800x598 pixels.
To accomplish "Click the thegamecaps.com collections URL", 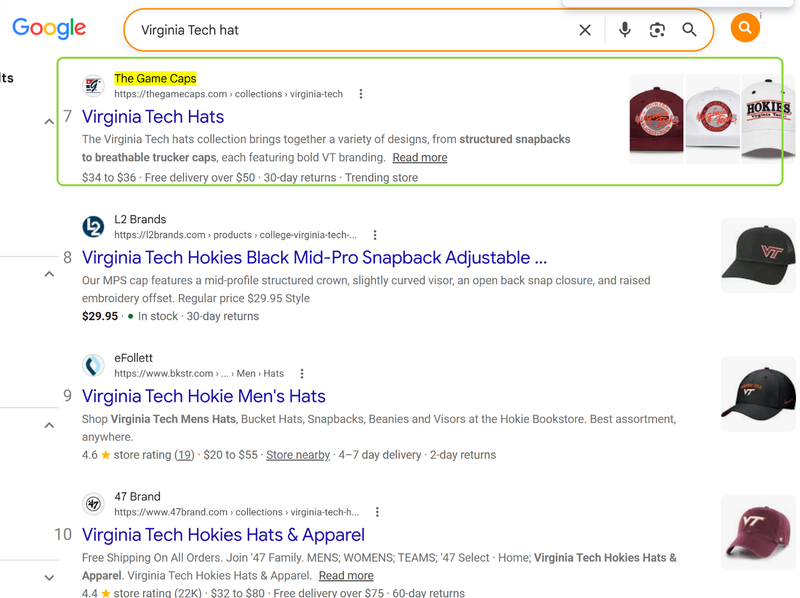I will [229, 94].
